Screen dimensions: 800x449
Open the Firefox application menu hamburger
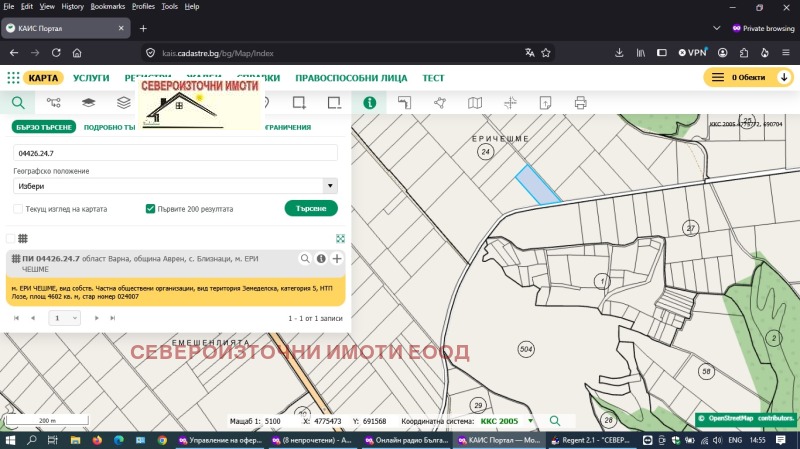[786, 53]
